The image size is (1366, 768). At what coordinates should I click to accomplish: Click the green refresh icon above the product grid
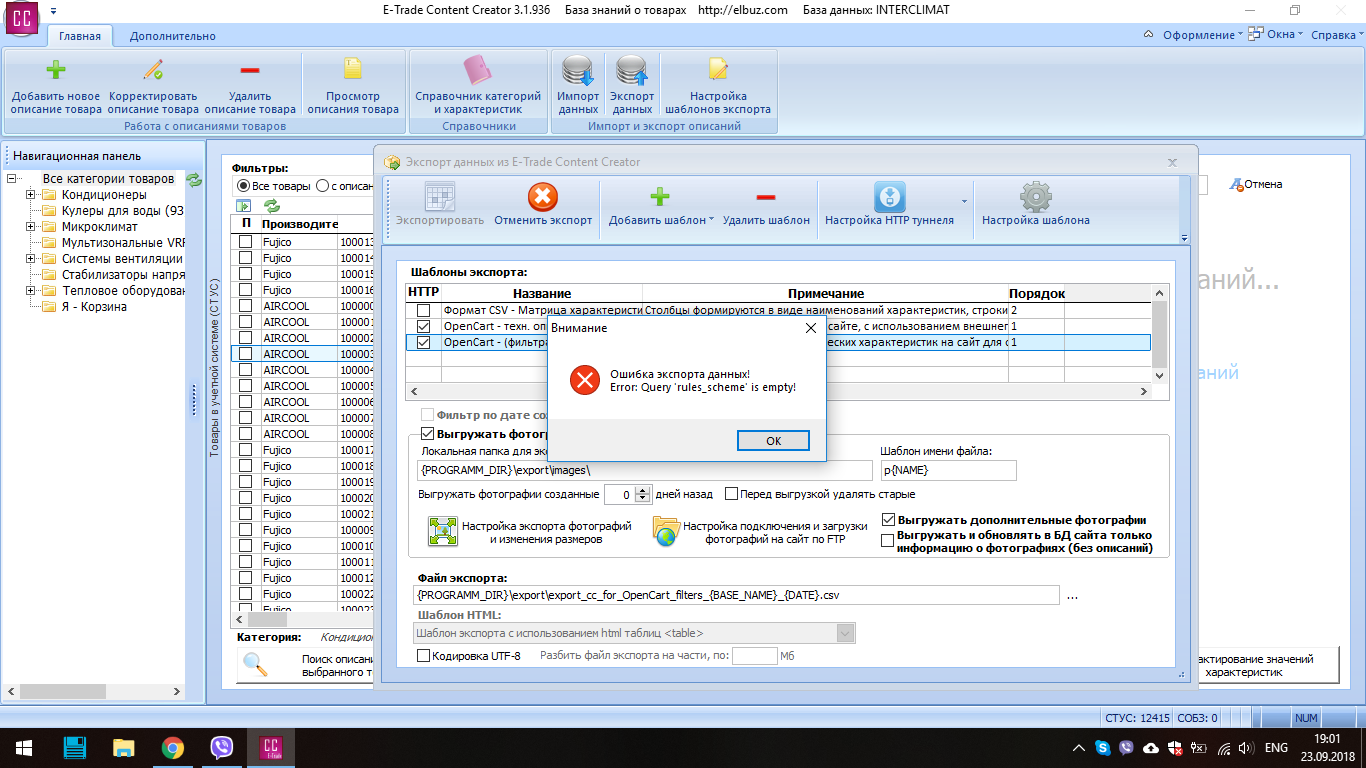[x=272, y=206]
